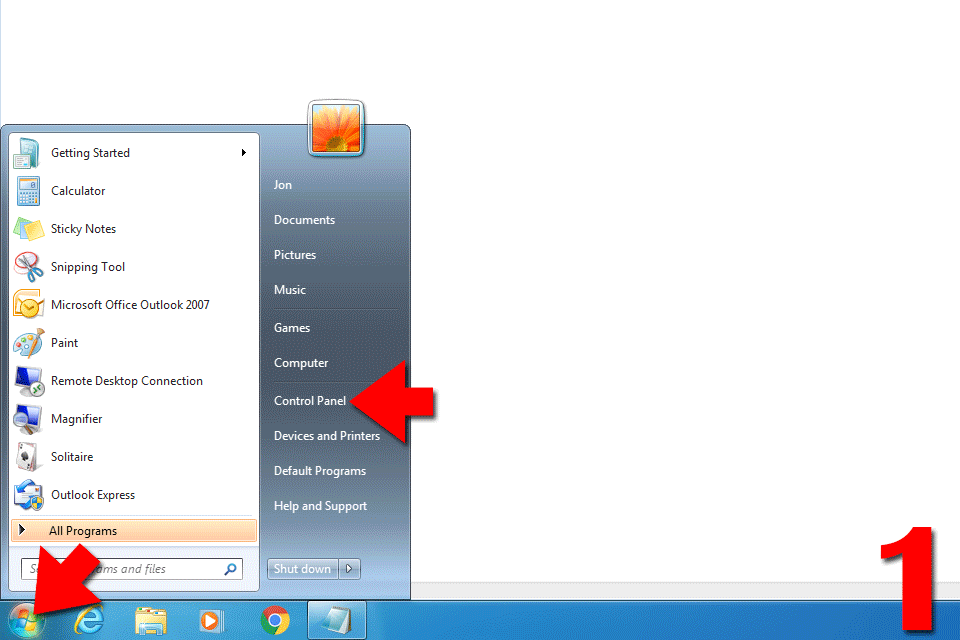Expand All Programs list

(83, 531)
